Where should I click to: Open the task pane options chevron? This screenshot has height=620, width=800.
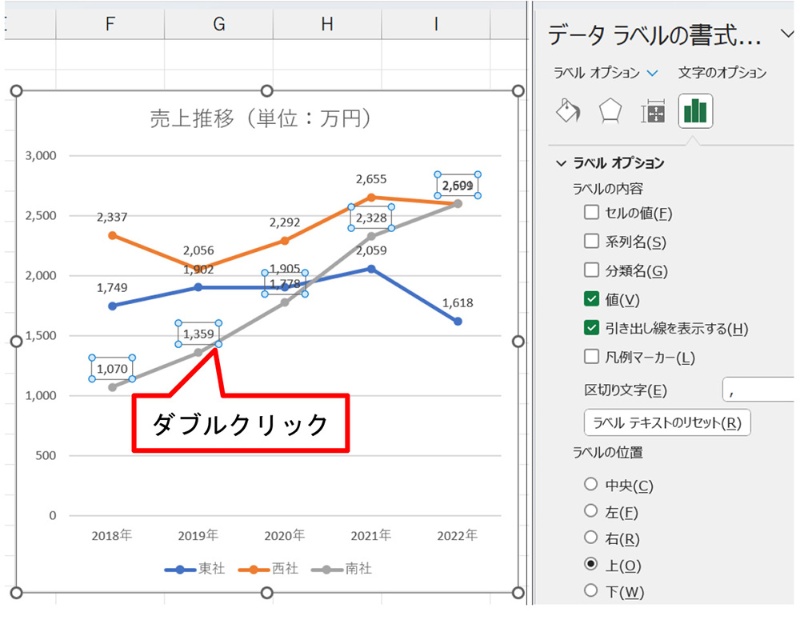(x=784, y=35)
